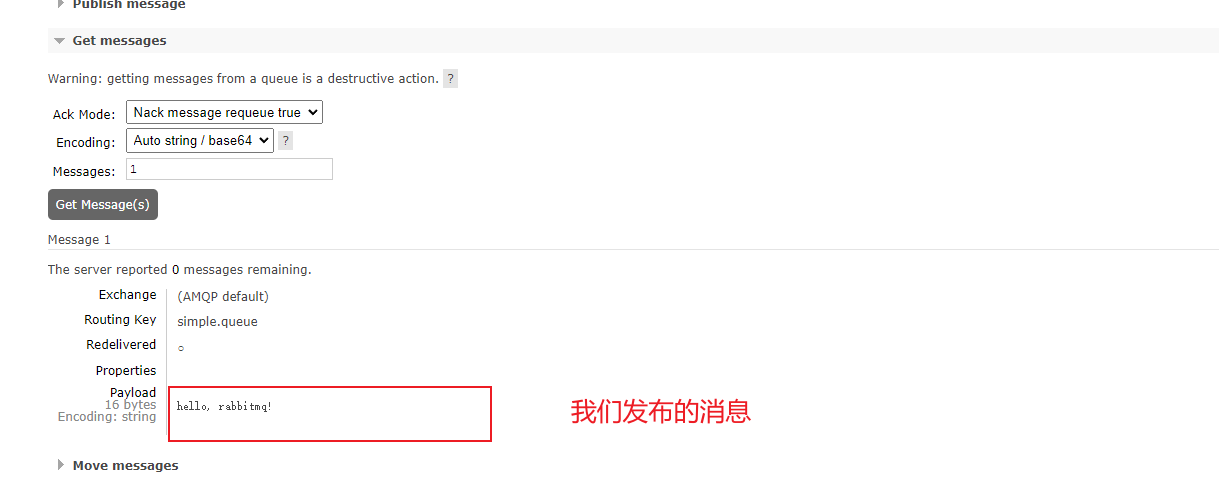This screenshot has width=1219, height=496.
Task: Click the red Chinese annotation text
Action: coord(660,411)
